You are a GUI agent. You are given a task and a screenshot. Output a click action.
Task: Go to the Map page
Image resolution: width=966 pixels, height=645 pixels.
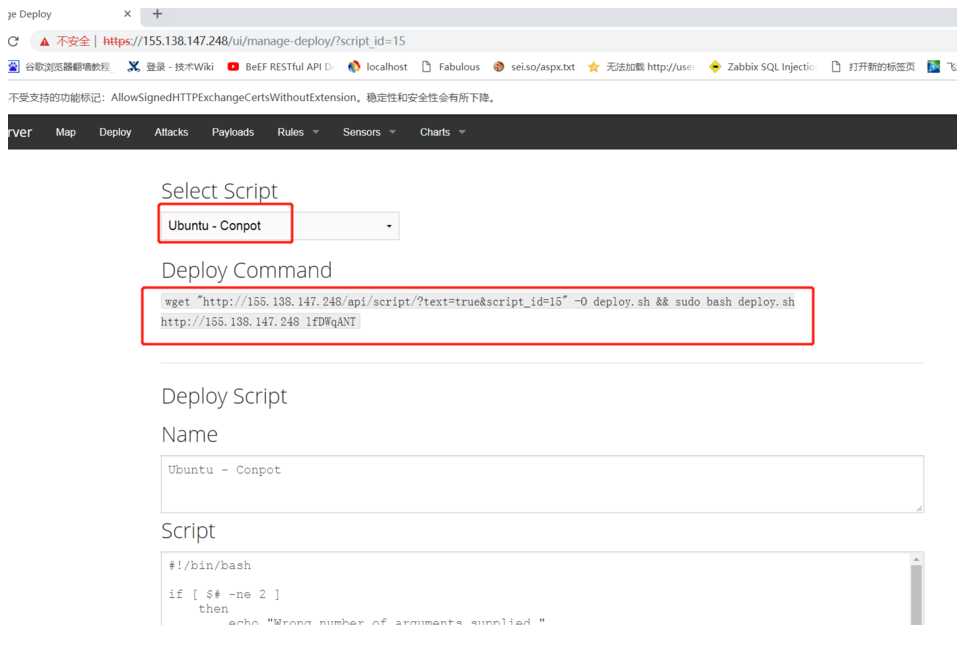point(65,132)
